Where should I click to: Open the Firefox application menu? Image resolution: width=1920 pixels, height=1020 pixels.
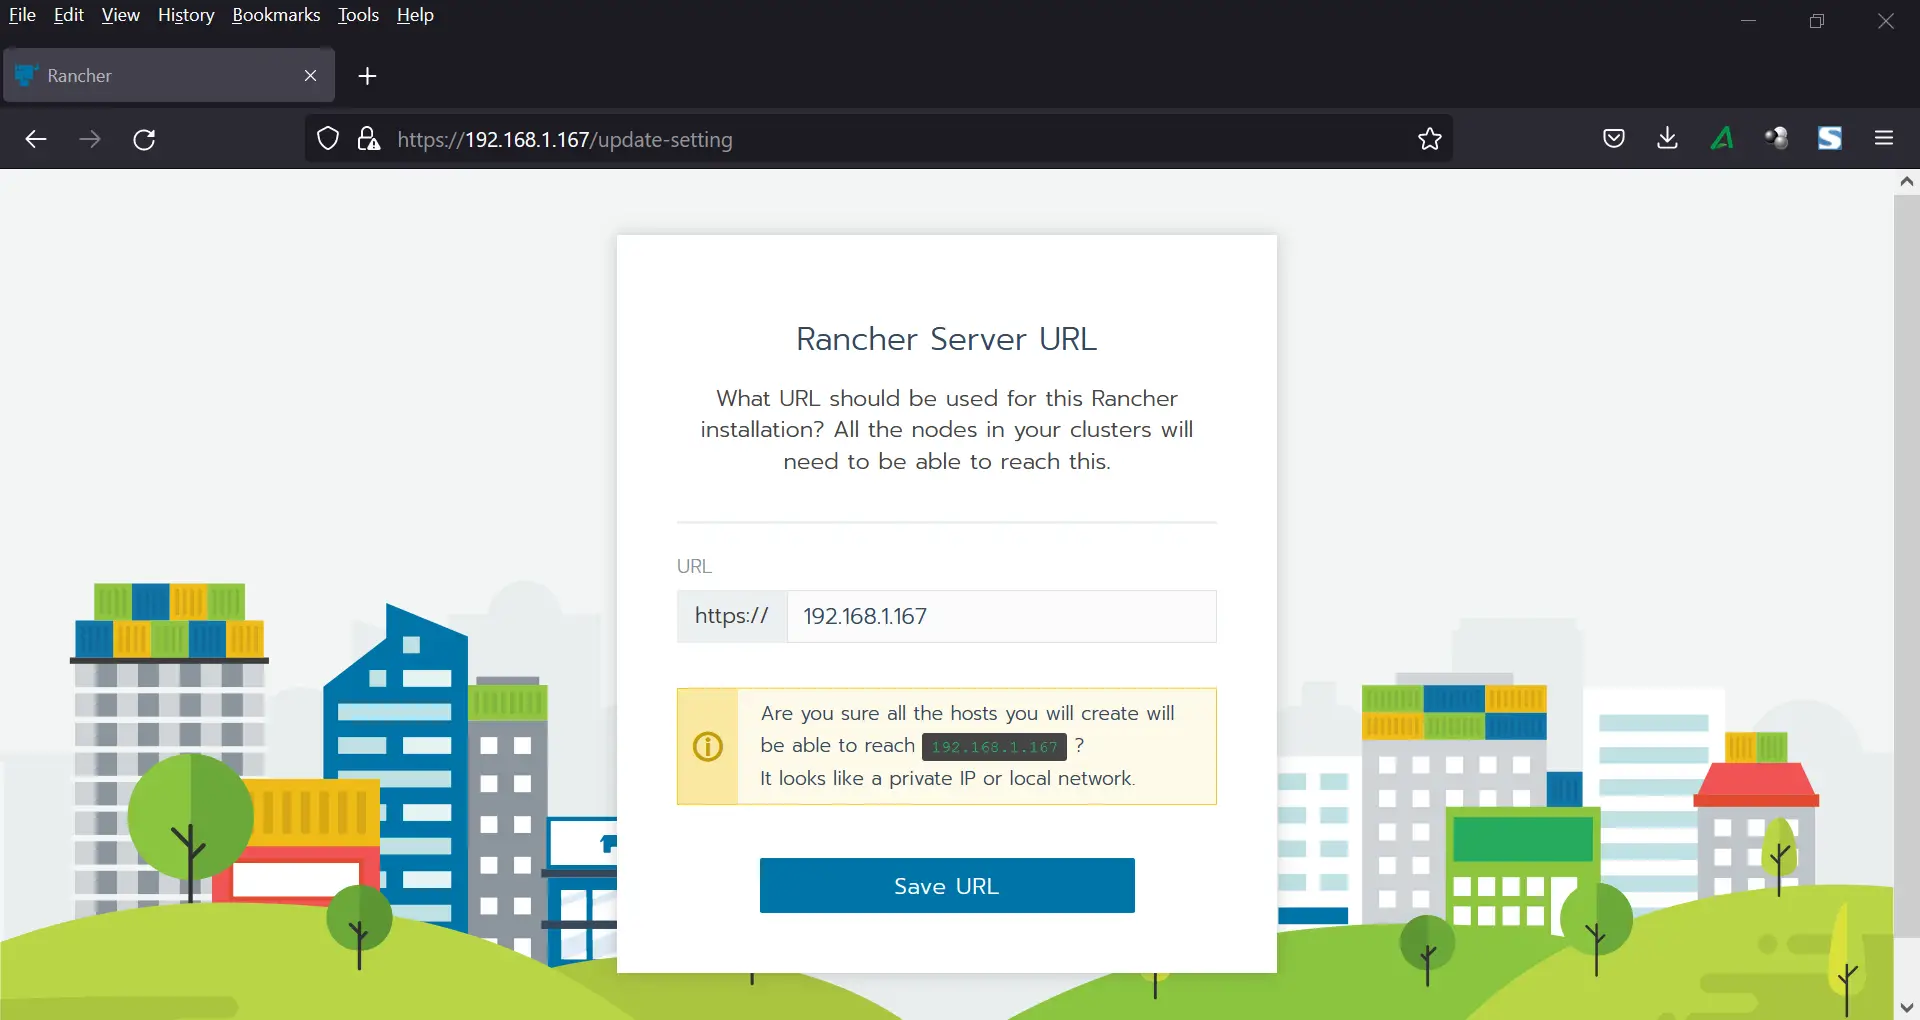(1884, 138)
